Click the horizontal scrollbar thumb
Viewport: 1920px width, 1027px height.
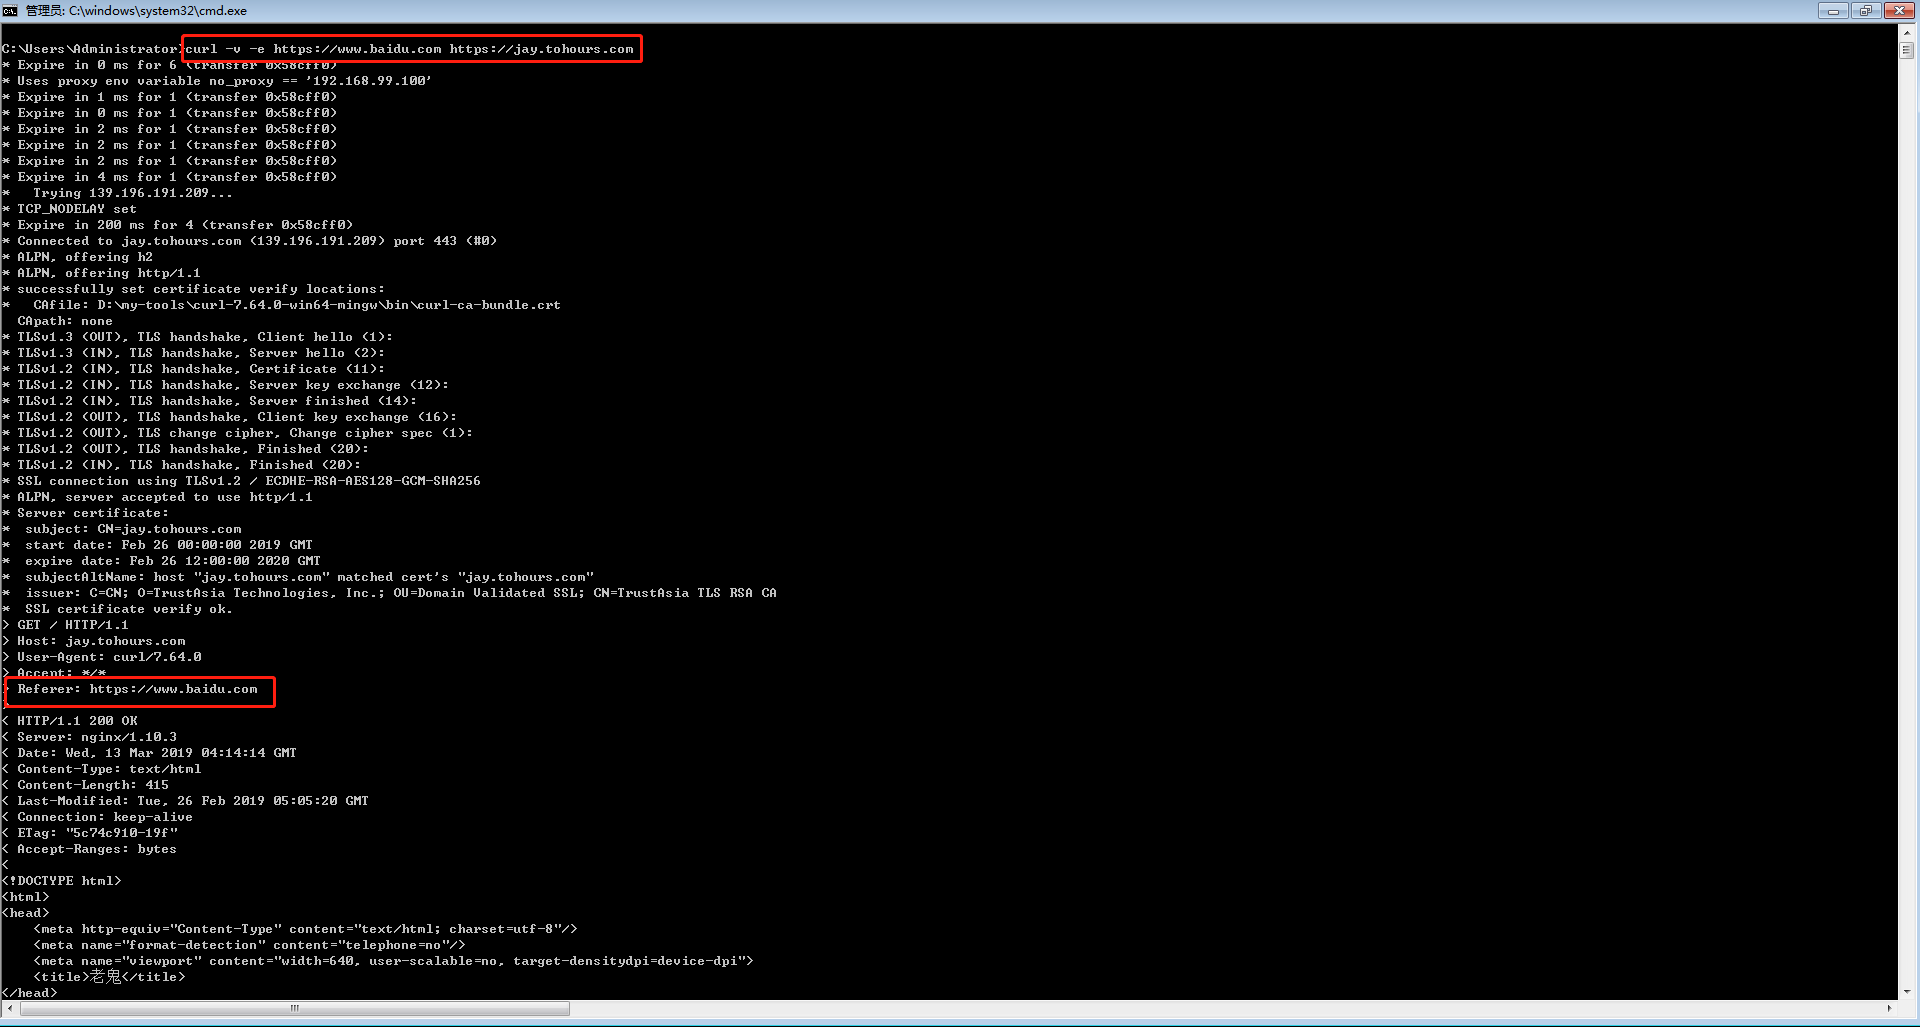[x=295, y=1008]
